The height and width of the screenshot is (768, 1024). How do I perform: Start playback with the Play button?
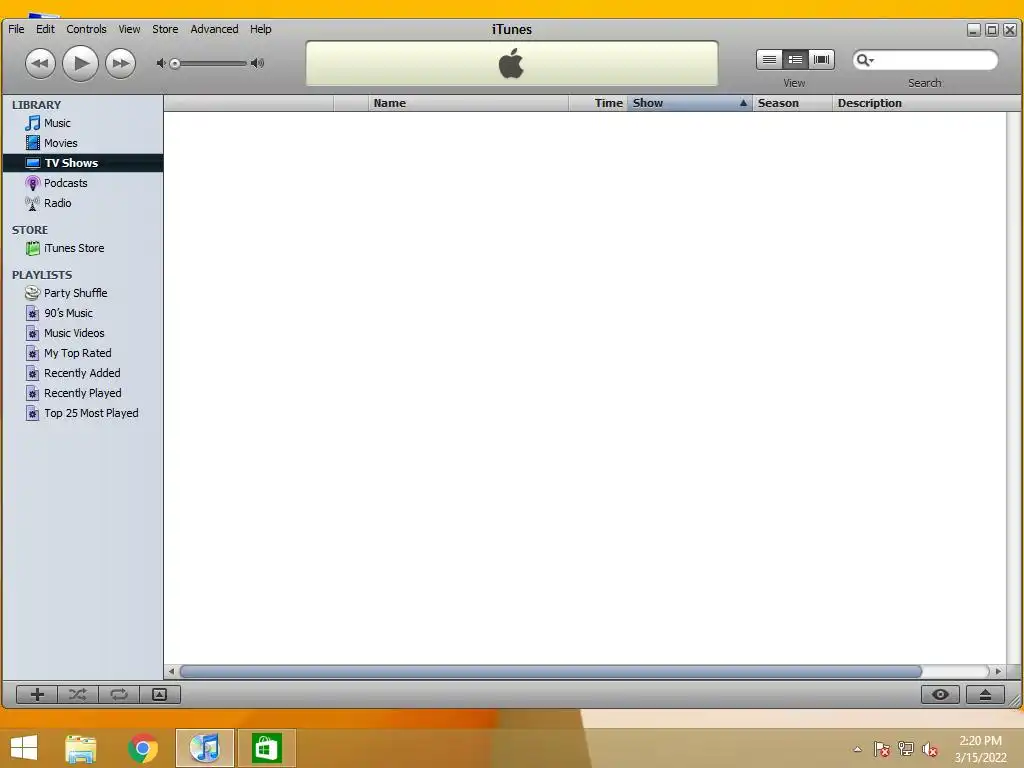tap(80, 63)
